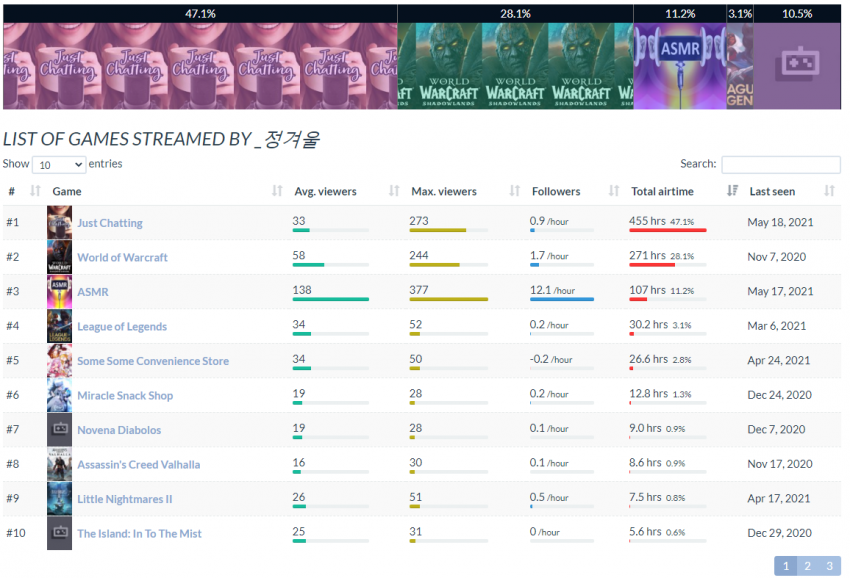Click the Some Some Convenience Store thumbnail
850x578 pixels.
(x=59, y=361)
